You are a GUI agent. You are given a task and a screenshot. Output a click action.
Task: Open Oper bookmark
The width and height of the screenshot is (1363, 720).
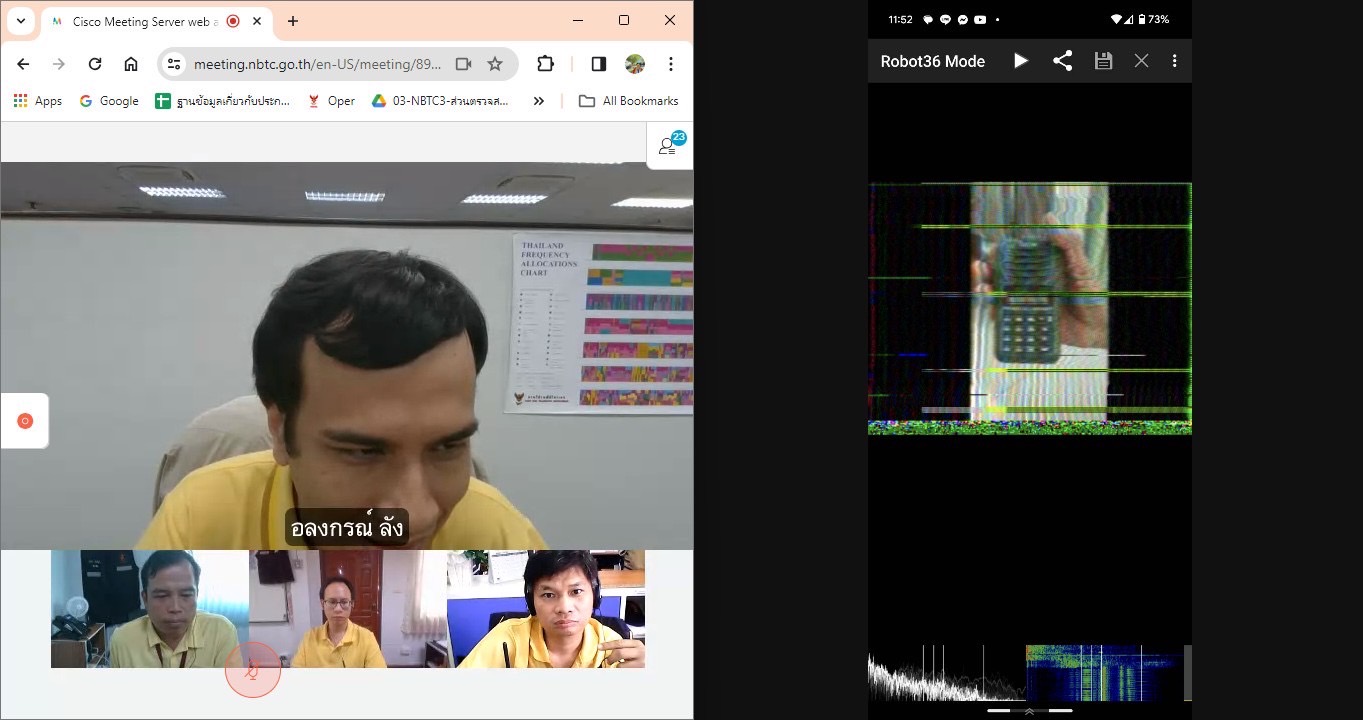(331, 101)
